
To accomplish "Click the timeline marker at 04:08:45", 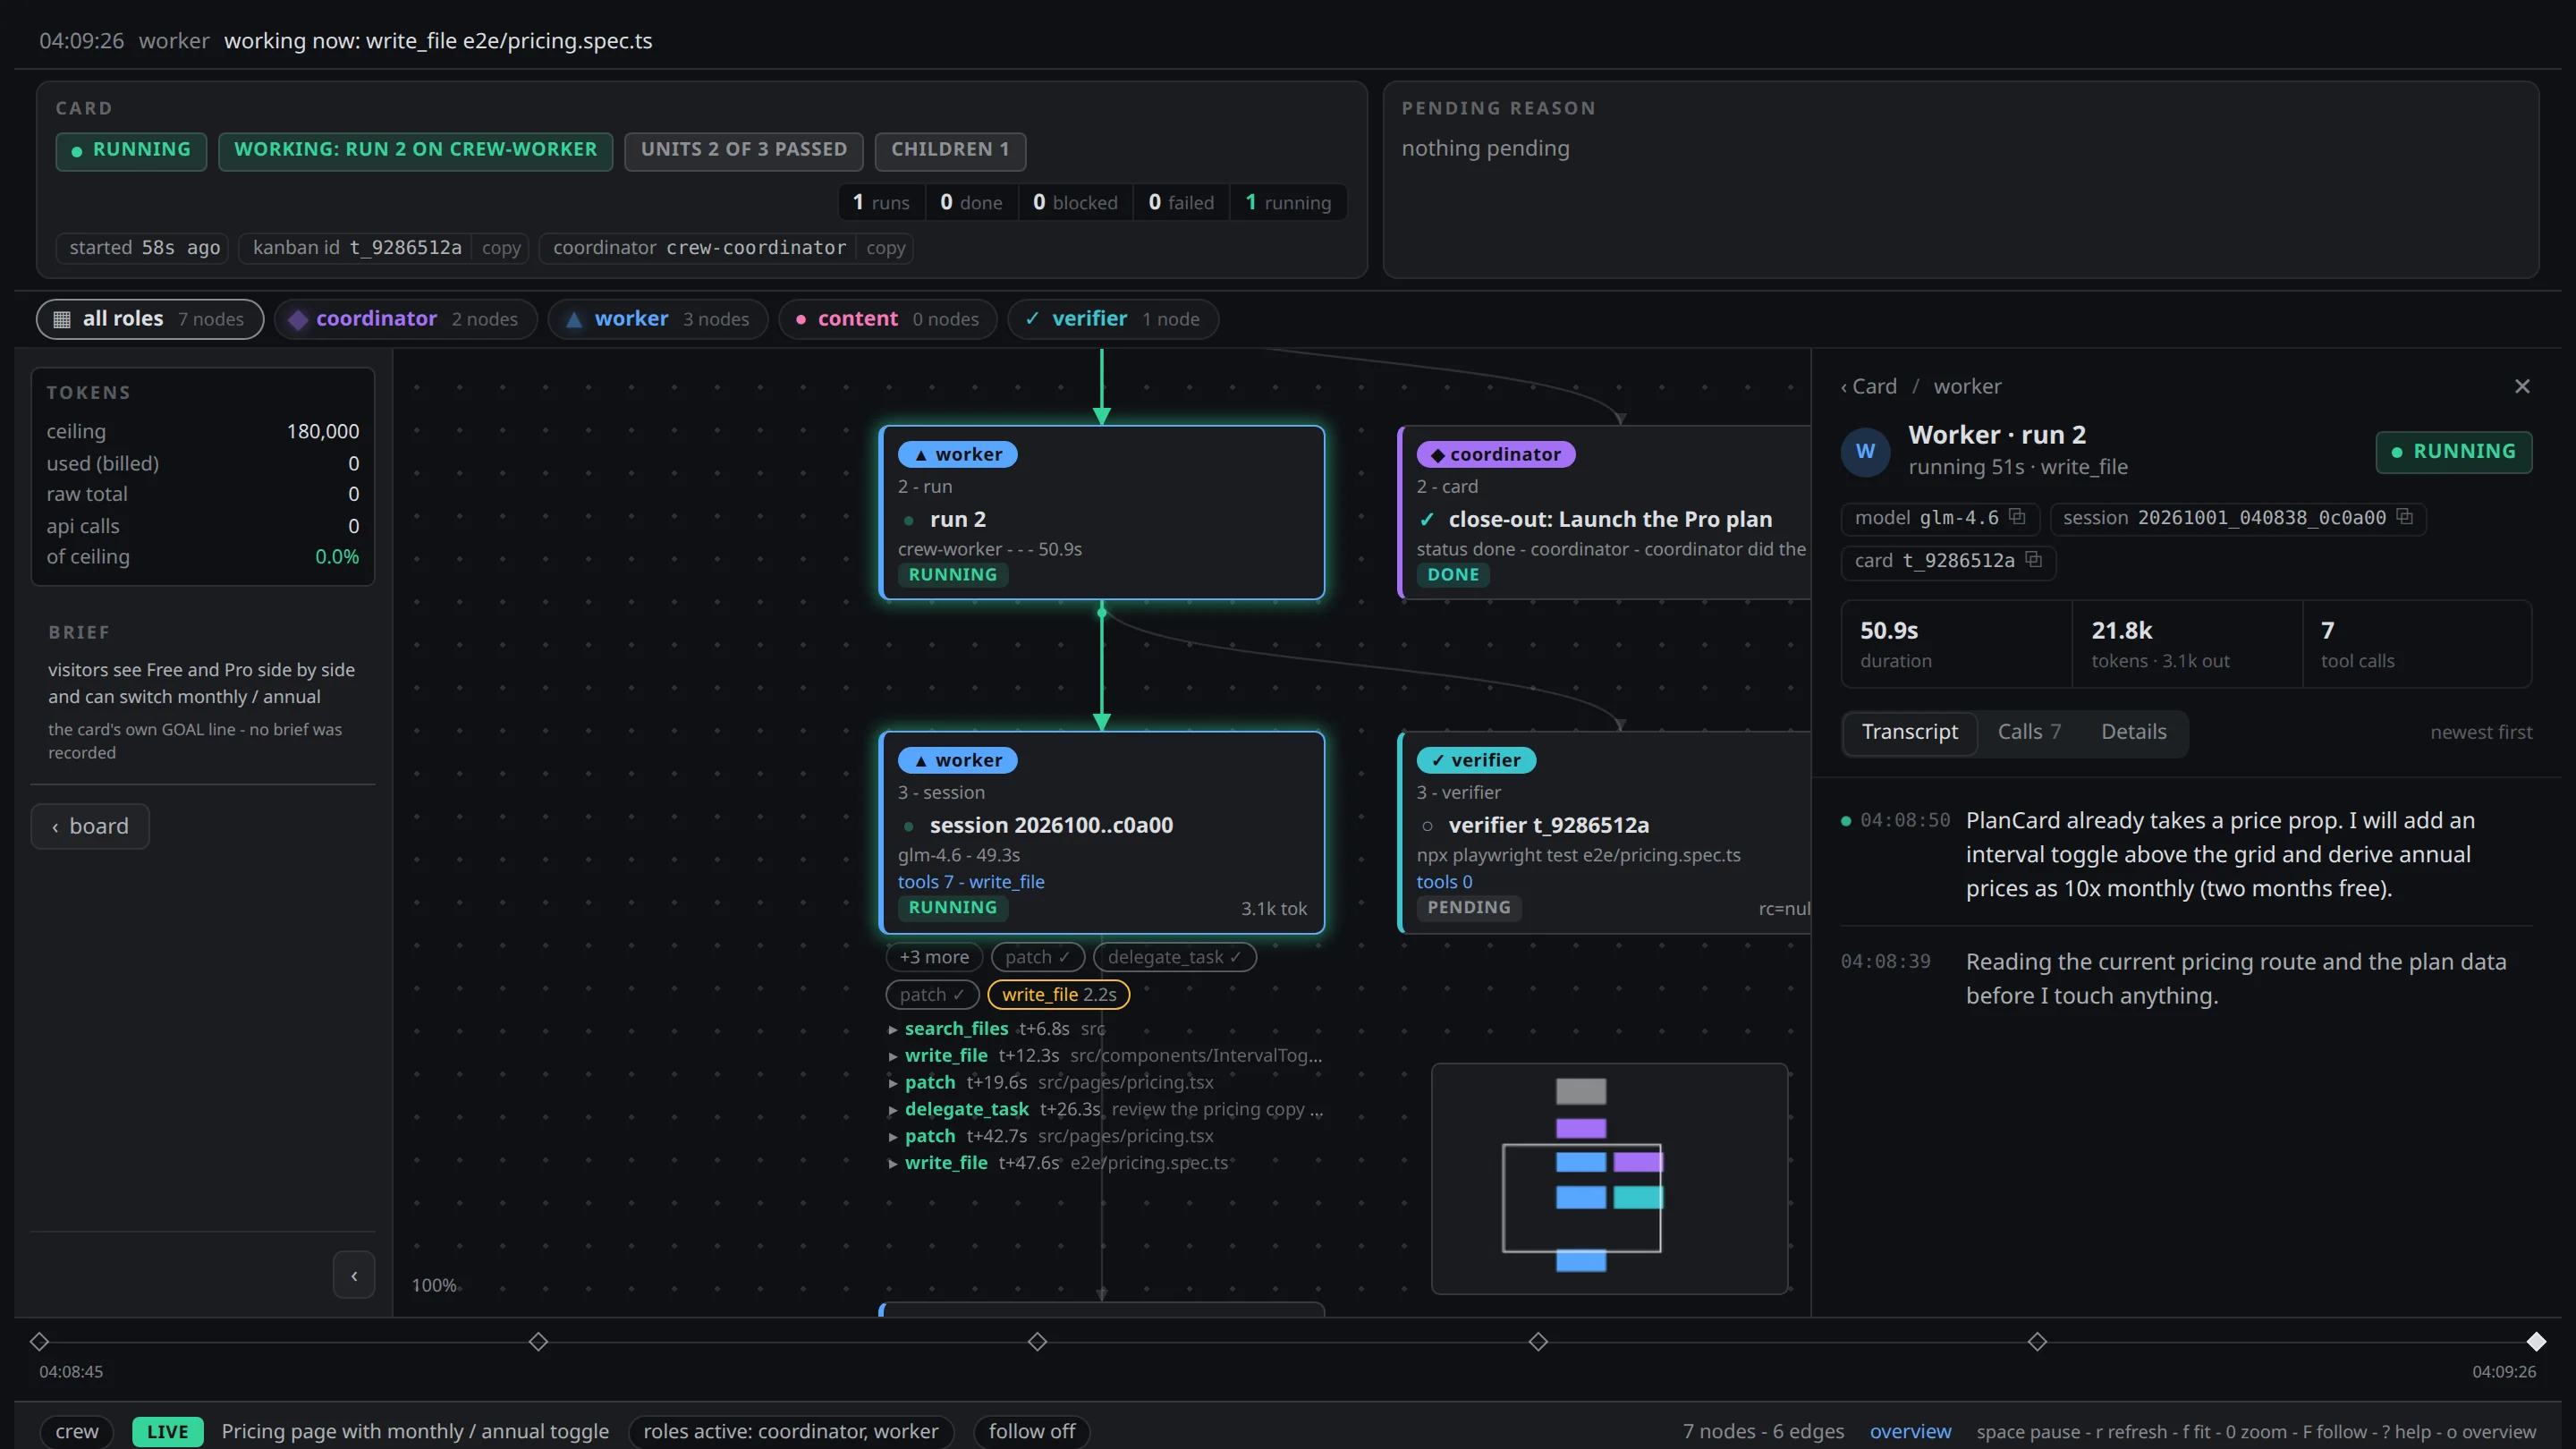I will pos(39,1341).
